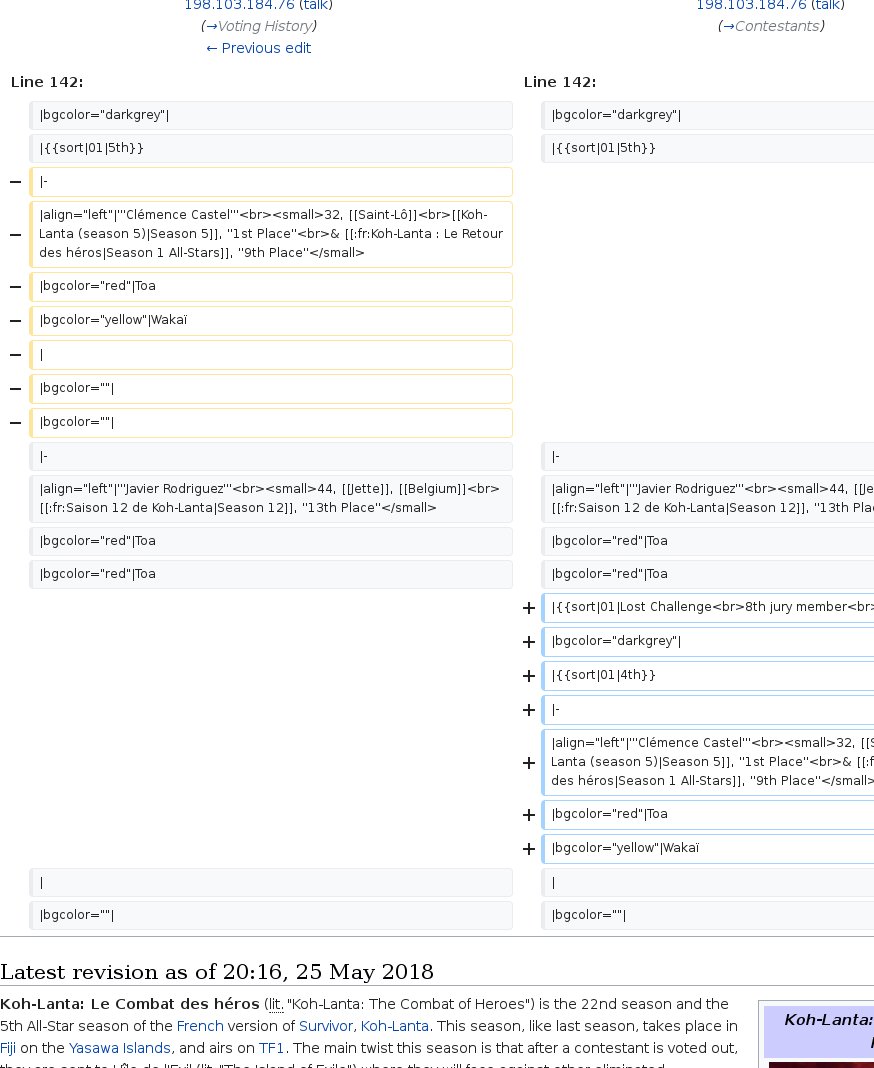Screen dimensions: 874x1068
Task: Follow the '→' arrow before Voting History
Action: (x=210, y=26)
